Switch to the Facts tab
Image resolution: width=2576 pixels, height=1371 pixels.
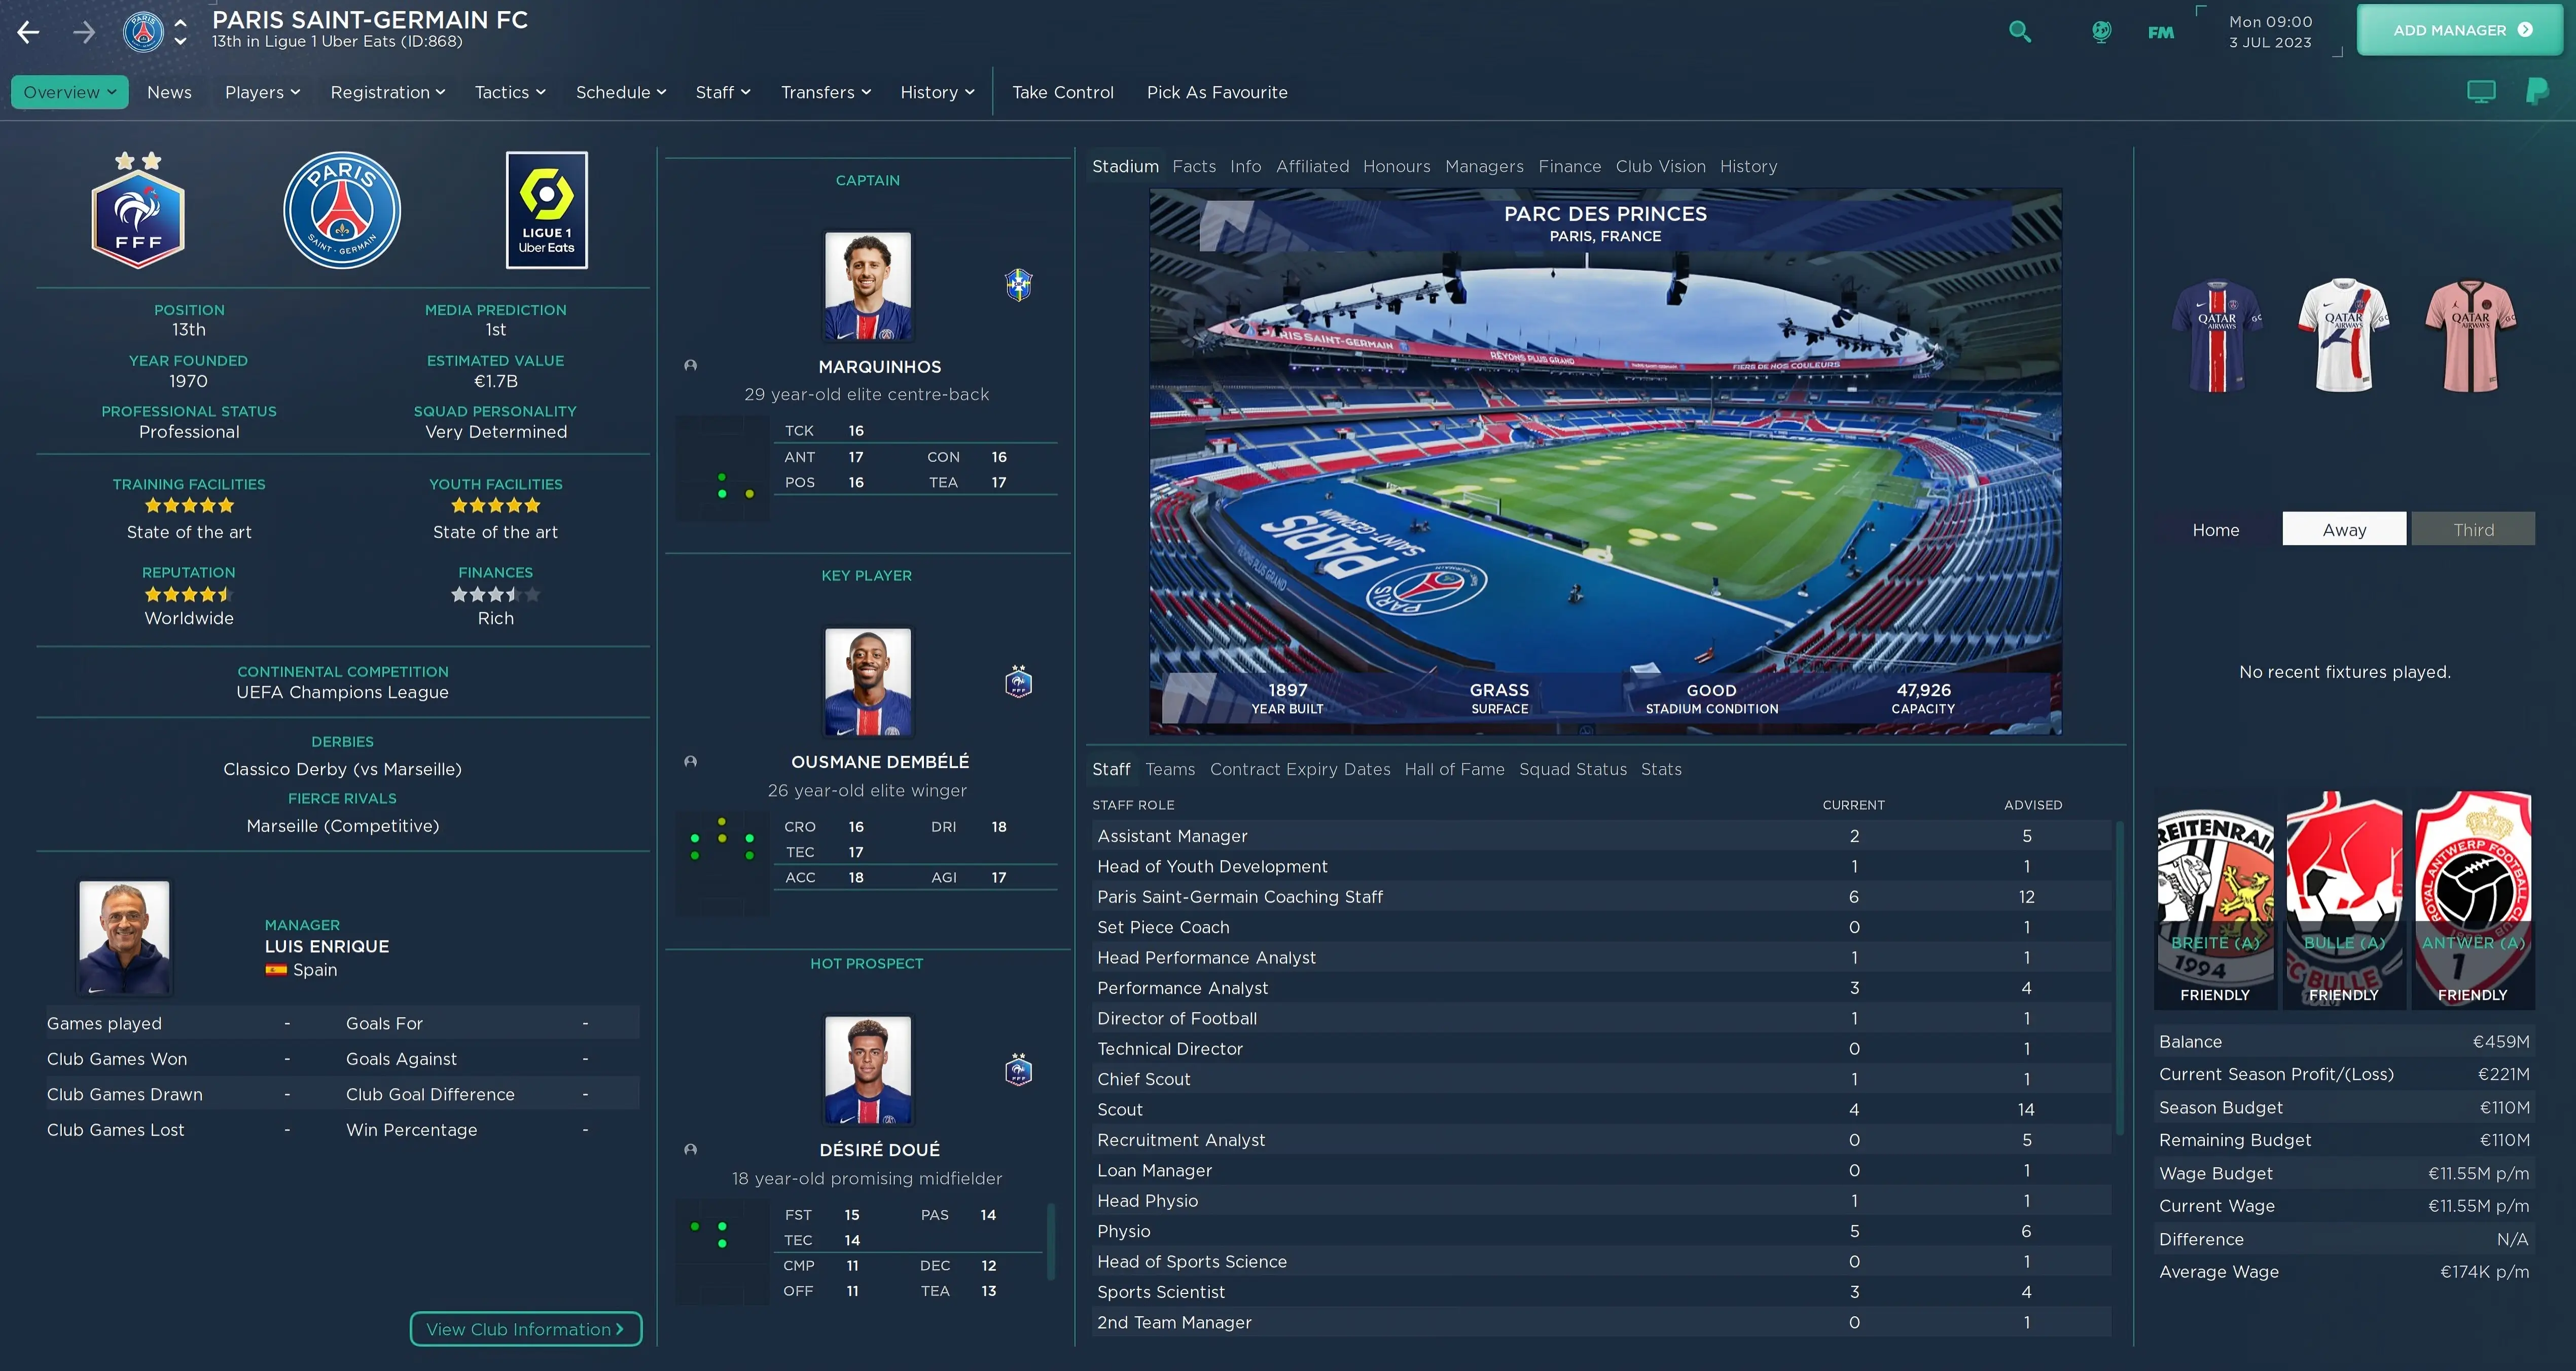pos(1194,166)
